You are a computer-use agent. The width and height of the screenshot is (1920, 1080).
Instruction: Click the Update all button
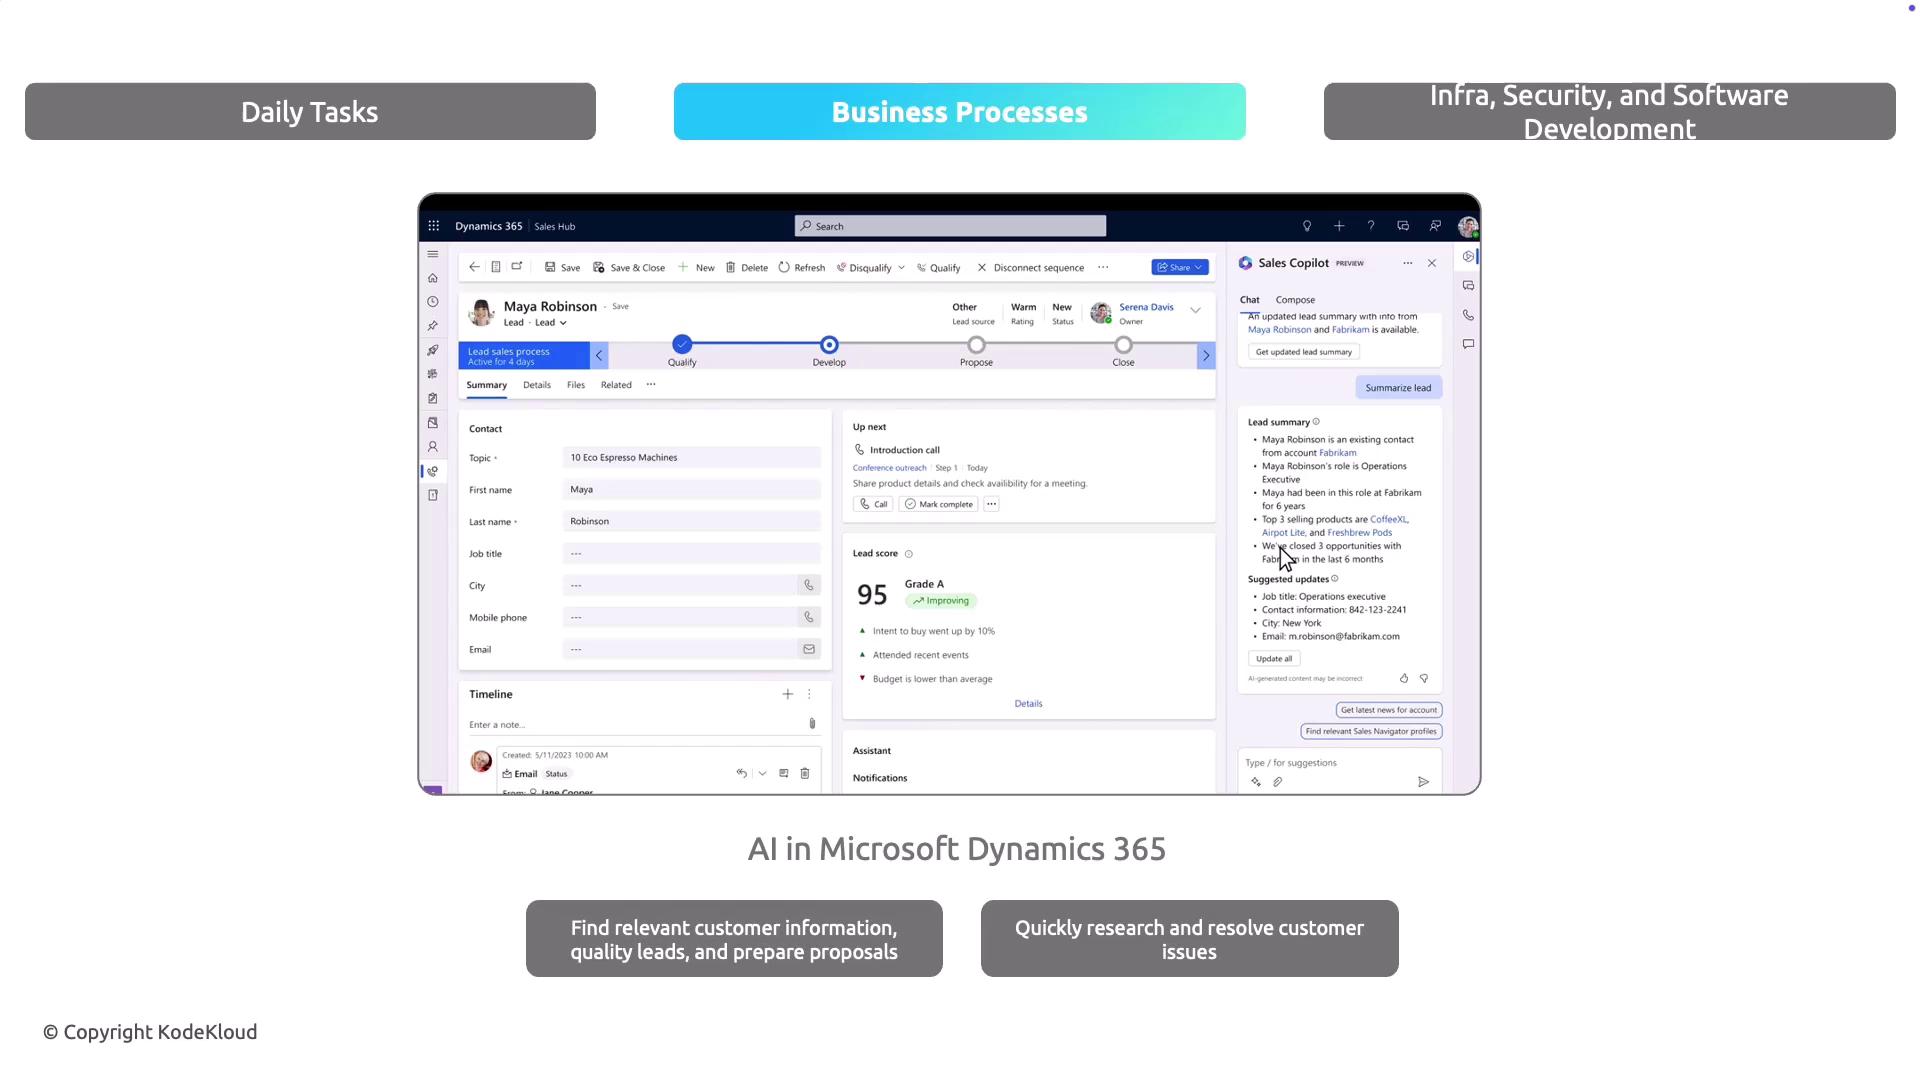[x=1274, y=659]
